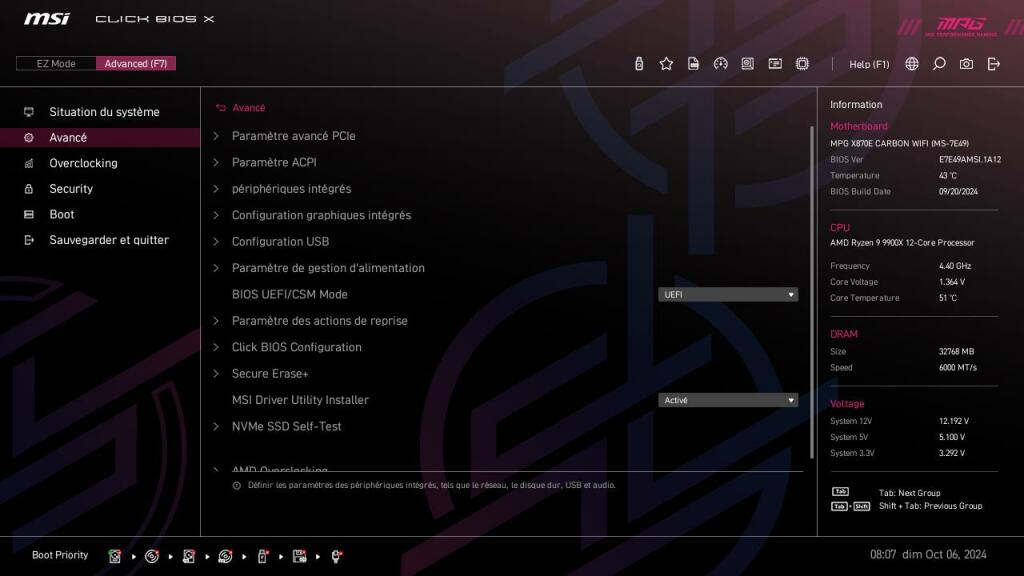The width and height of the screenshot is (1024, 576).
Task: Click the Help (F1) button
Action: [868, 63]
